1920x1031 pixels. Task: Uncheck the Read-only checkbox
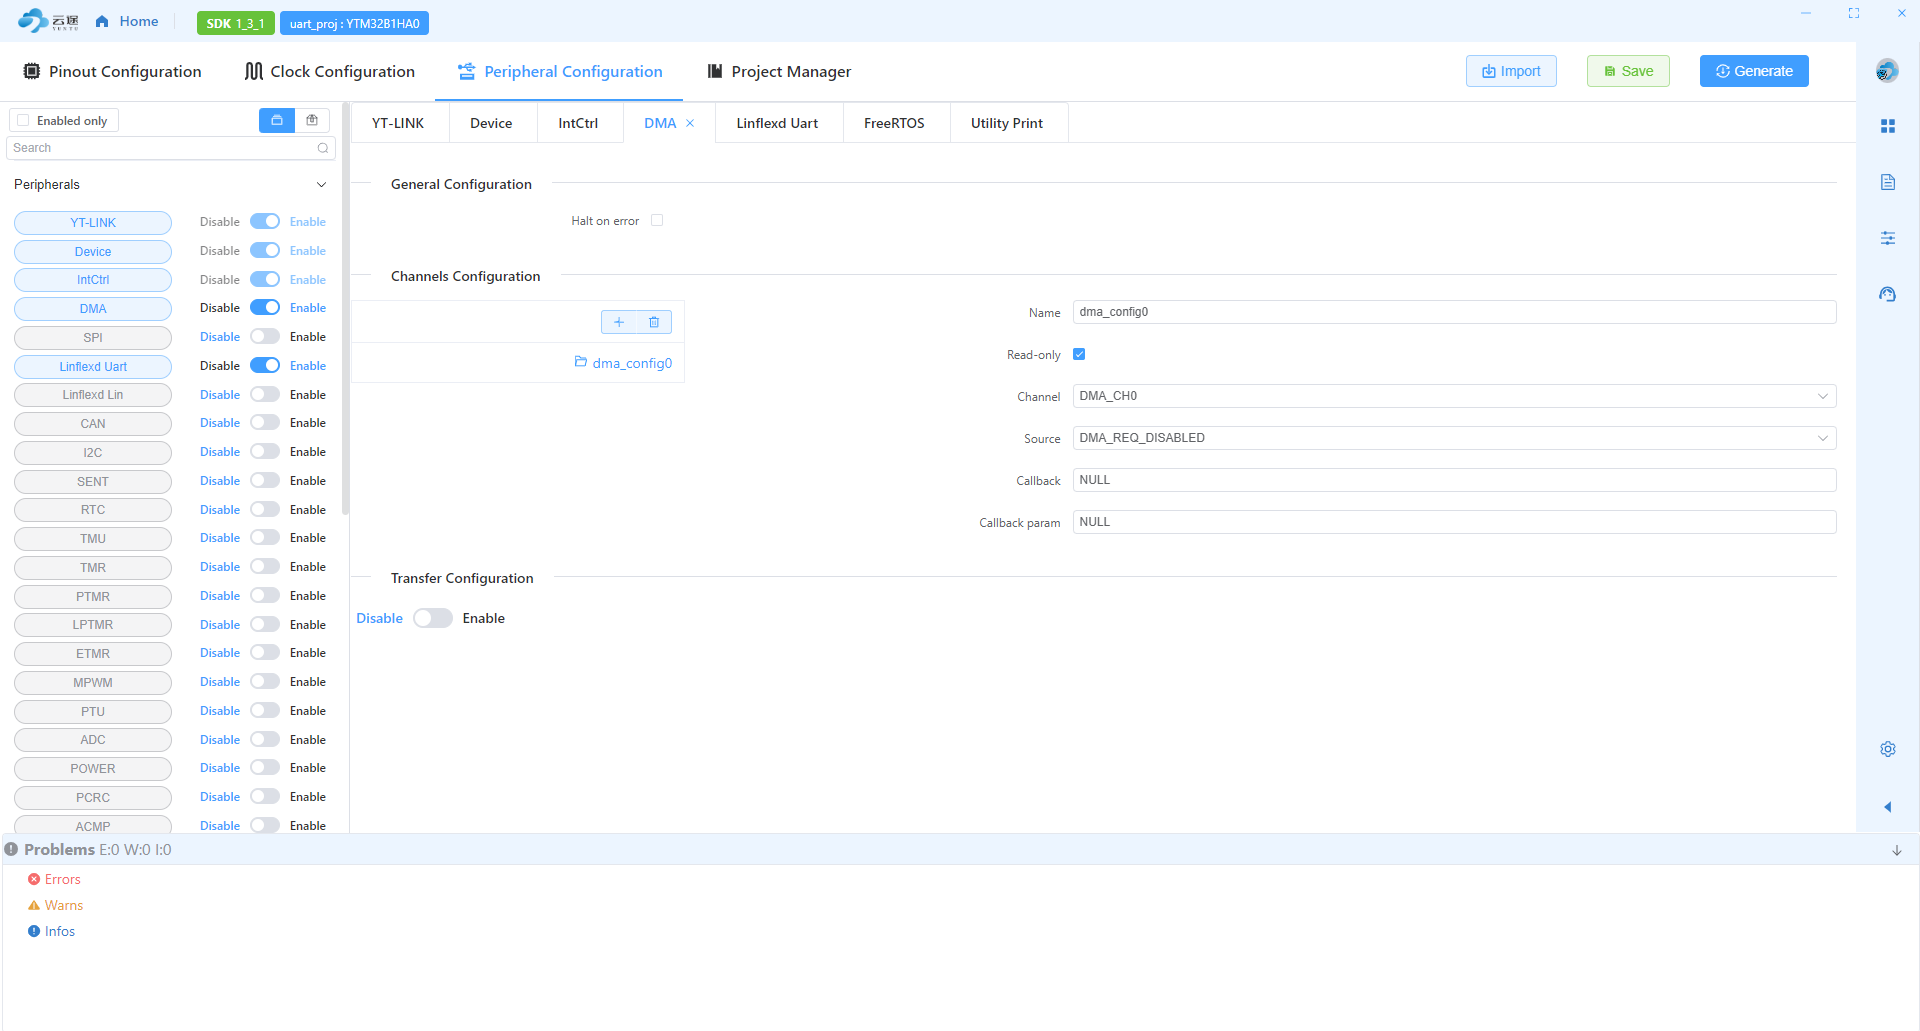[x=1079, y=354]
